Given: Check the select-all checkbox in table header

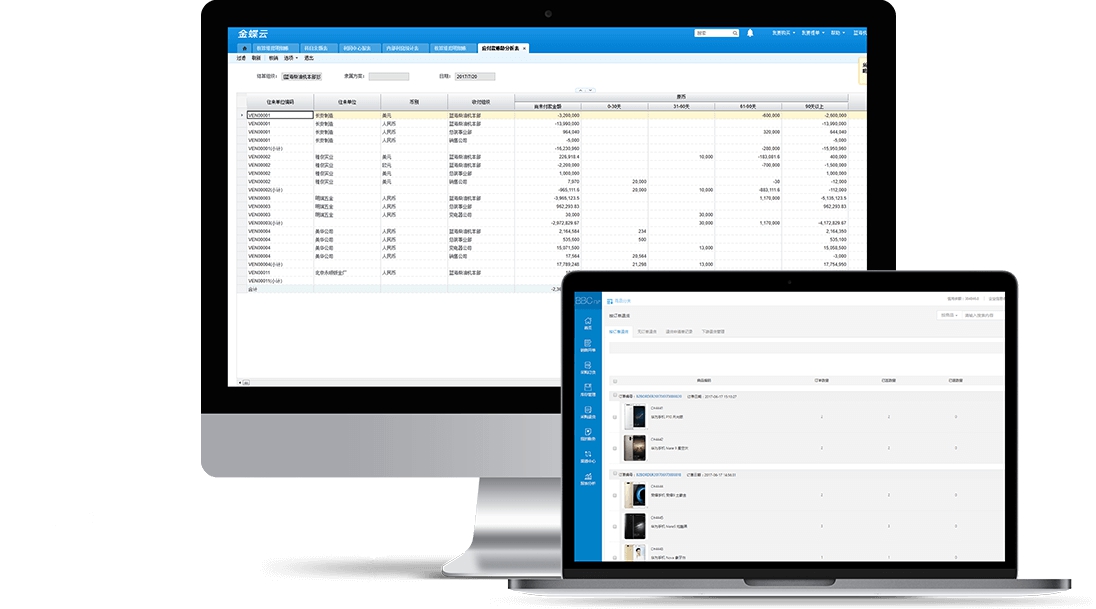Looking at the screenshot, I should [x=614, y=381].
